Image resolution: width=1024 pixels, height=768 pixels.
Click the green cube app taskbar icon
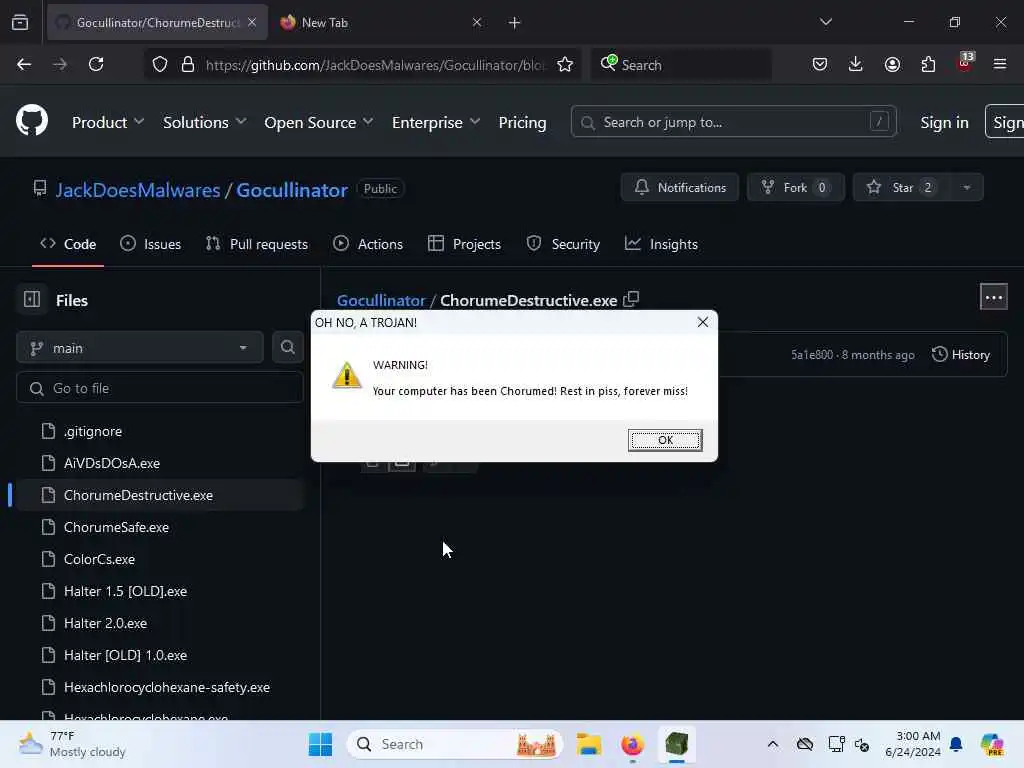pos(677,744)
